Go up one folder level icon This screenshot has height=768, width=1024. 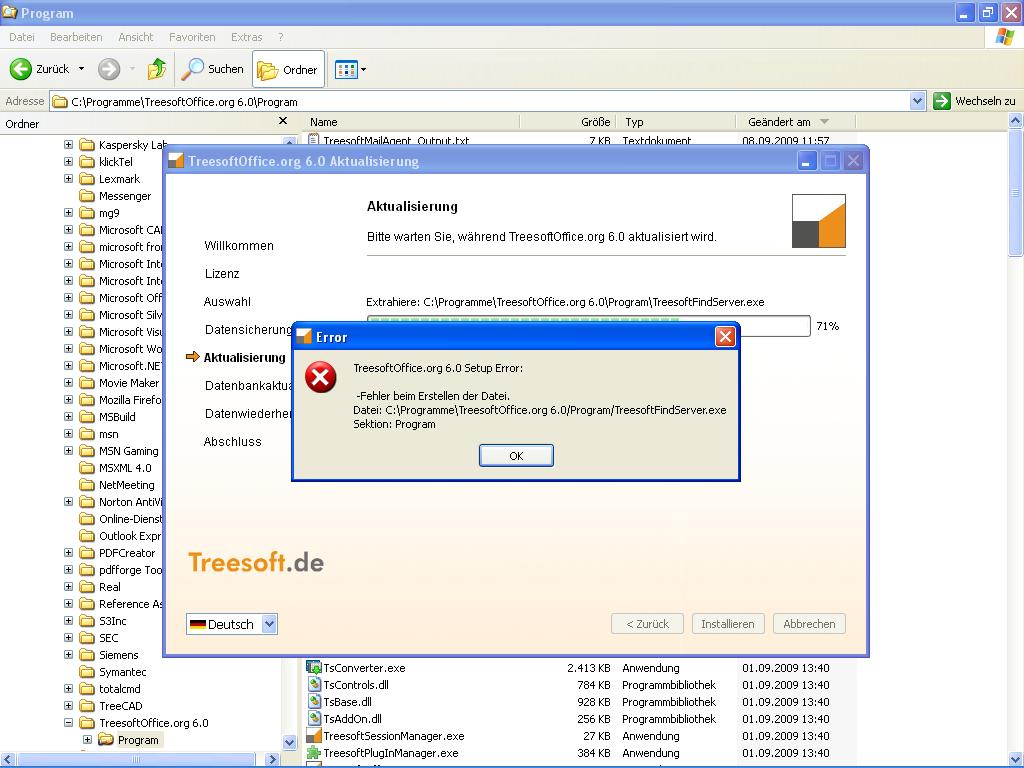pyautogui.click(x=157, y=69)
